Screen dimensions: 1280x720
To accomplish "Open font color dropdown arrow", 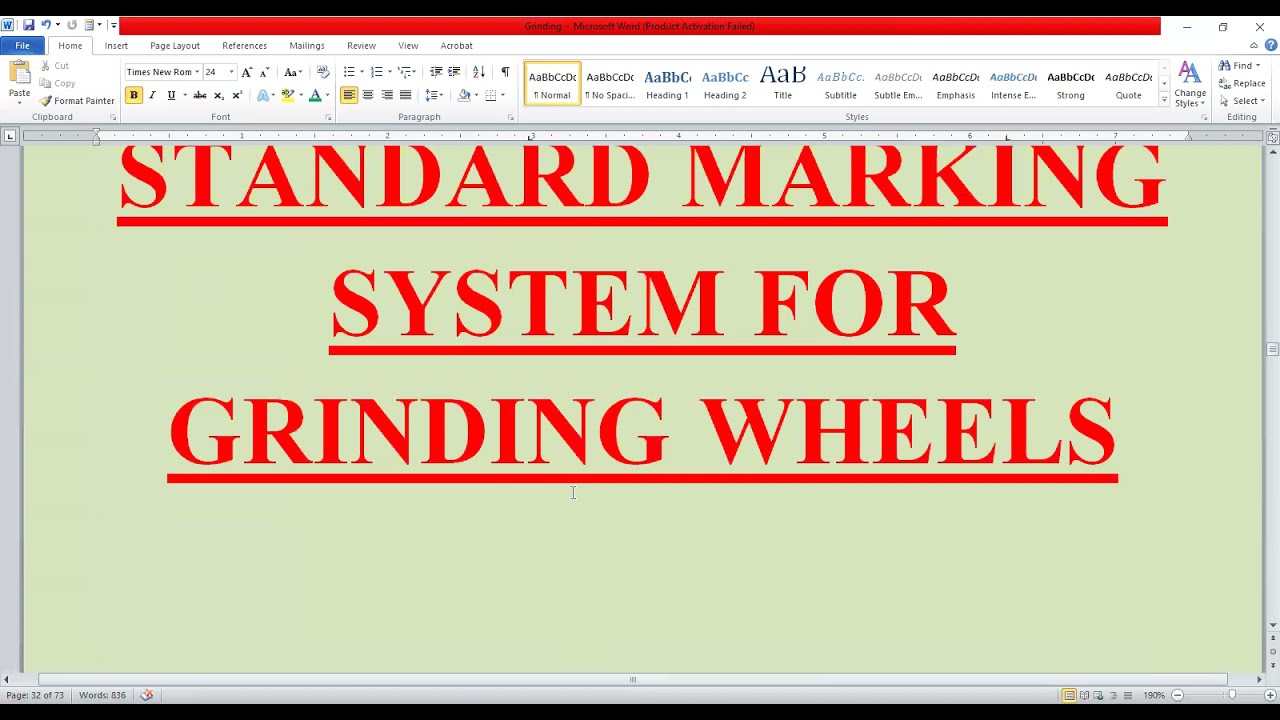I will [327, 95].
